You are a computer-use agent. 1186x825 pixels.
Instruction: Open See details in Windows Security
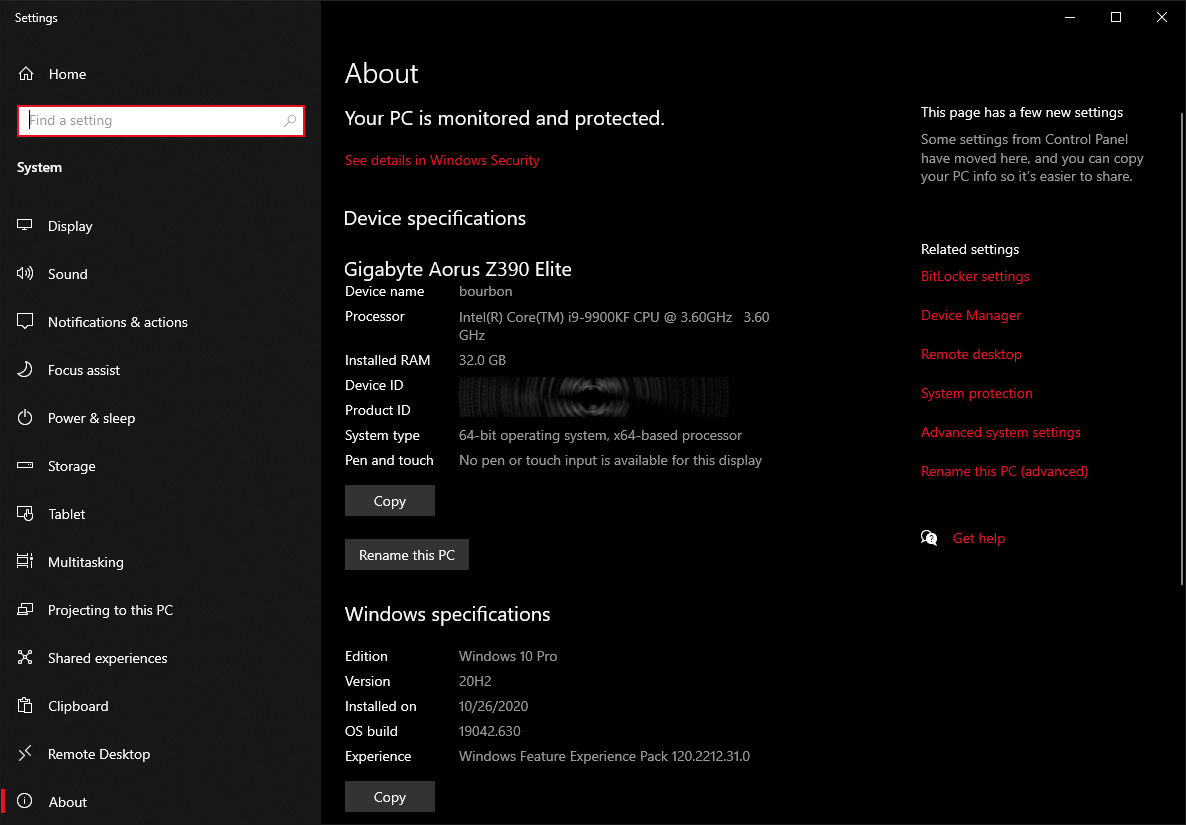(442, 160)
